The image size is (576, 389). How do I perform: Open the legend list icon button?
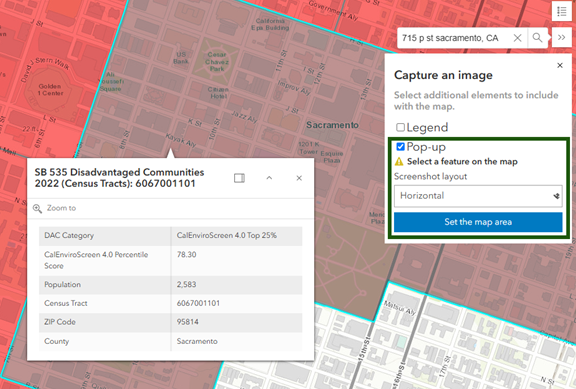coord(561,11)
